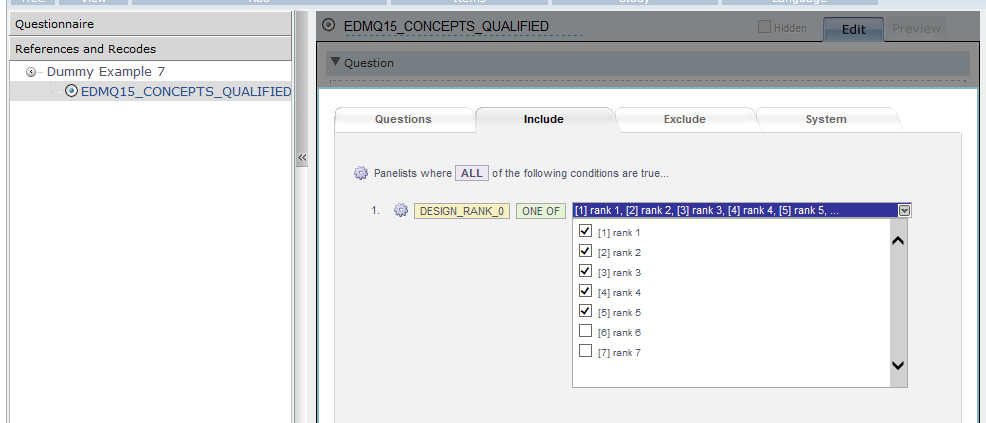Uncheck the '[5] rank 5' checkbox

tap(585, 311)
